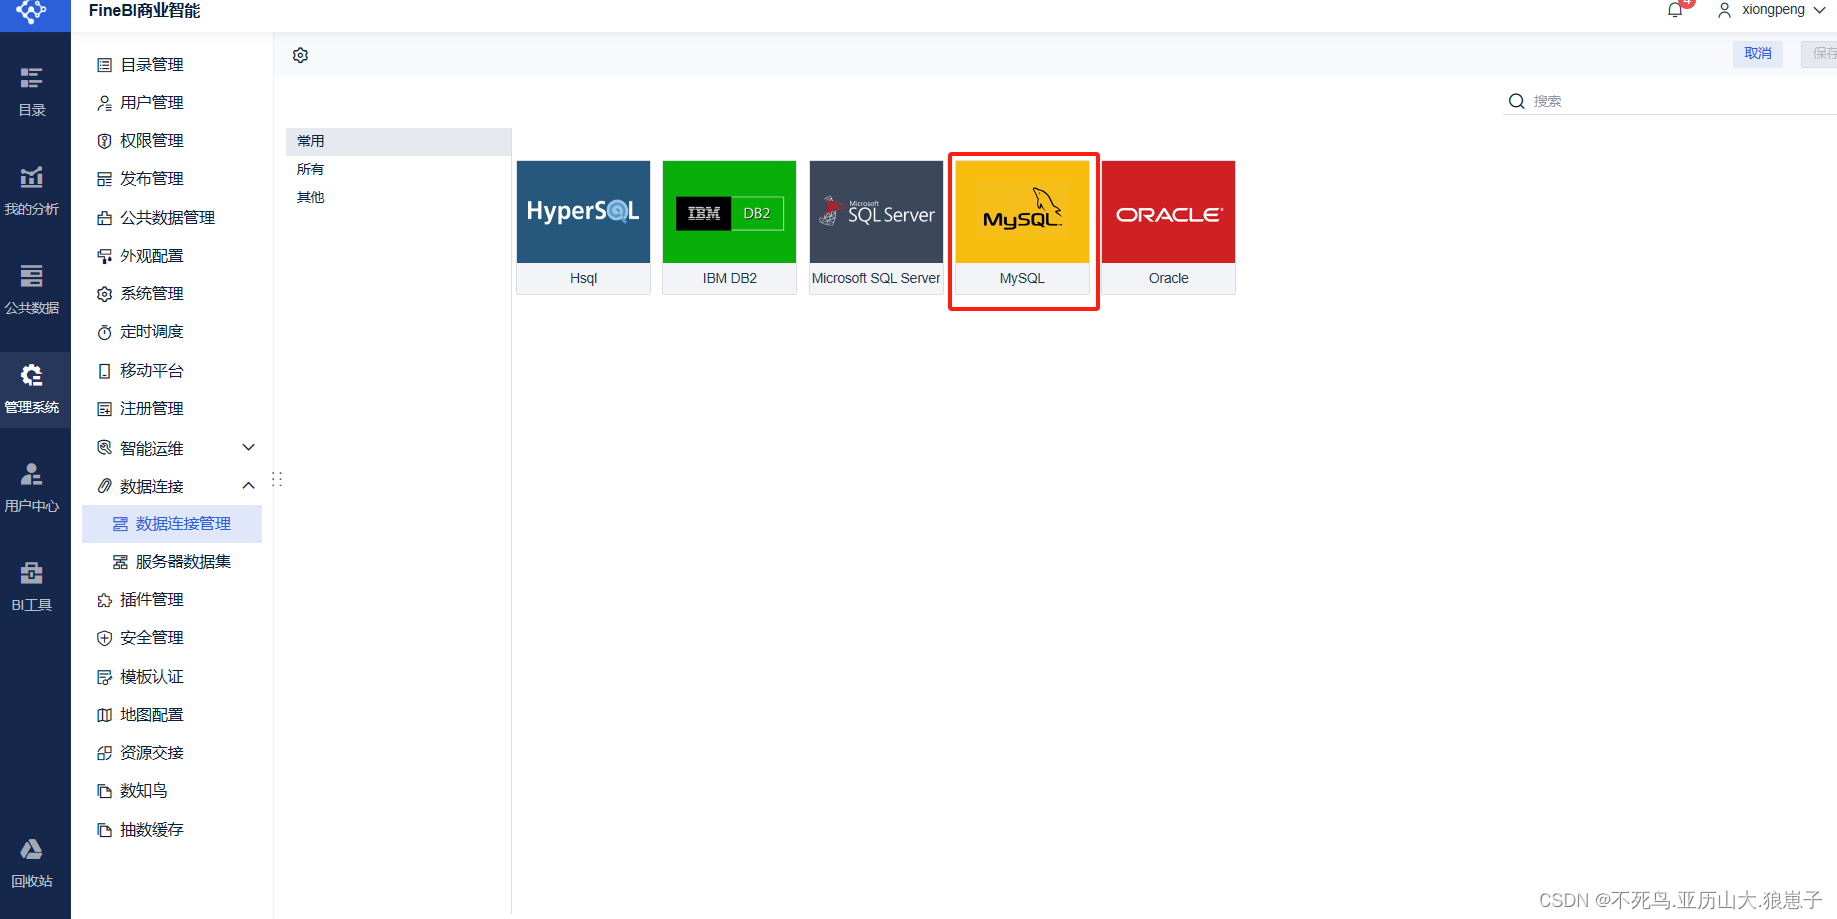This screenshot has height=919, width=1837.
Task: Open the 公共数据 sidebar section
Action: [x=32, y=290]
